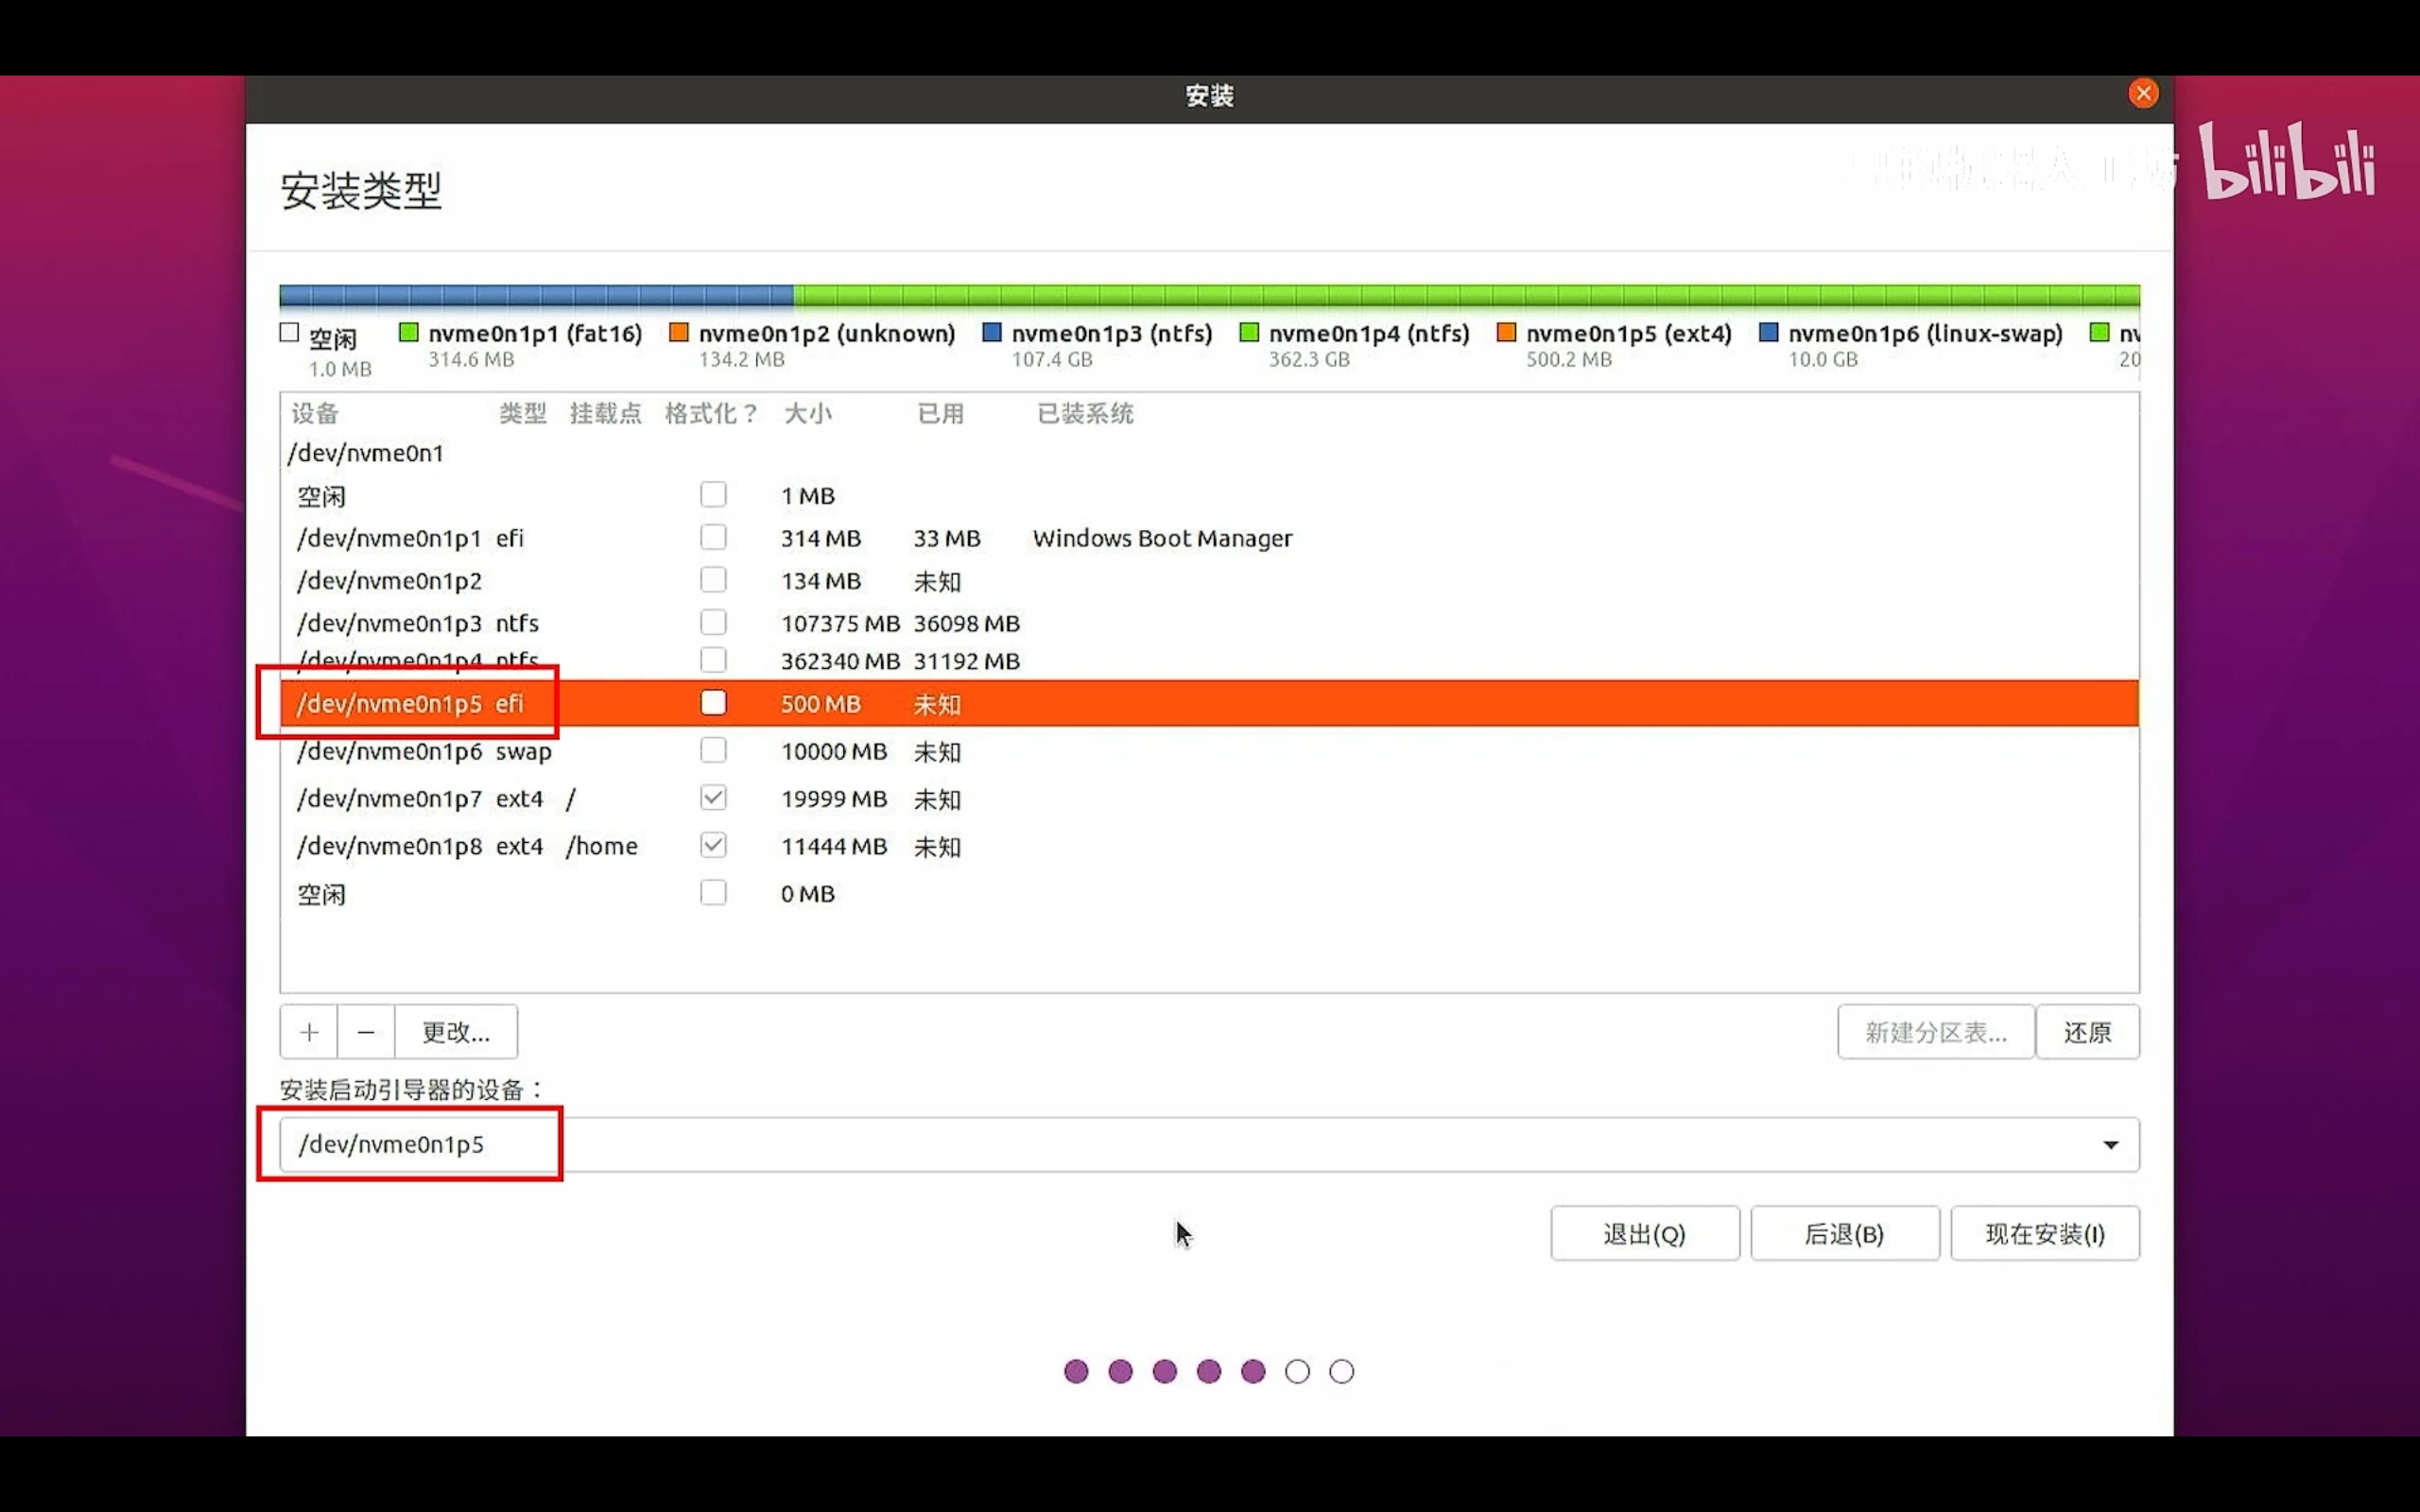2420x1512 pixels.
Task: Toggle format checkbox for nvme0n1p6 swap
Action: [x=713, y=750]
